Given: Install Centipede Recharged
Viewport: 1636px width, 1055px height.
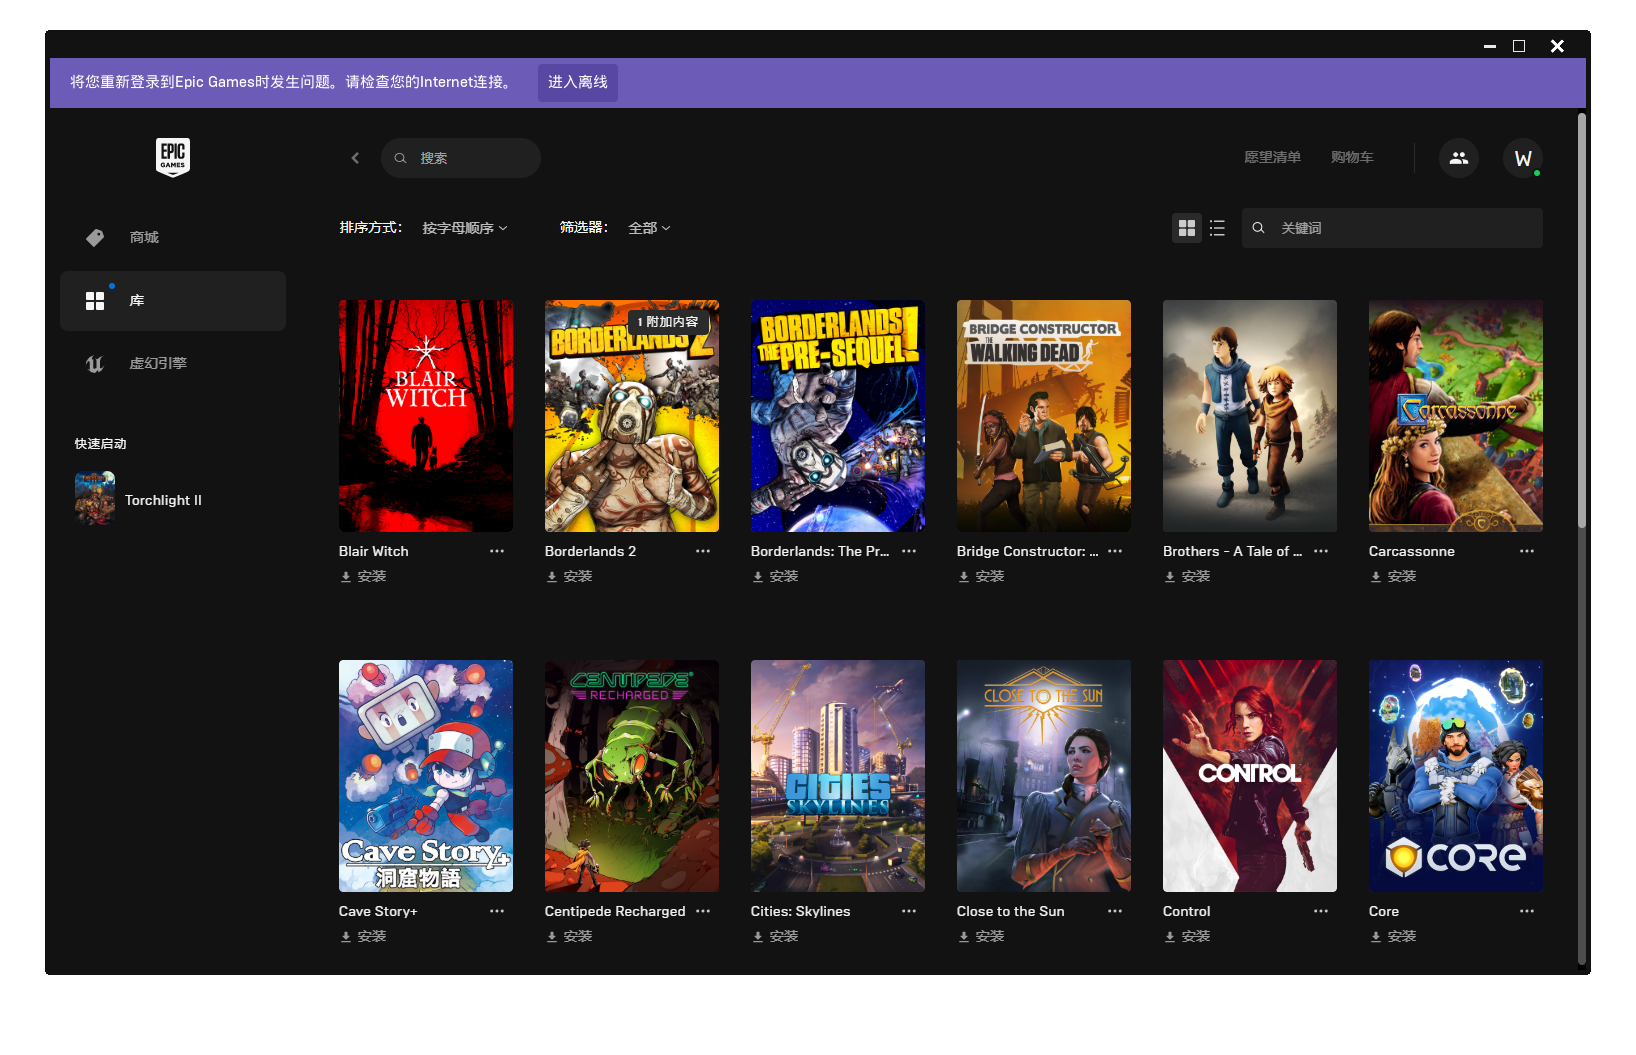Looking at the screenshot, I should pyautogui.click(x=569, y=936).
